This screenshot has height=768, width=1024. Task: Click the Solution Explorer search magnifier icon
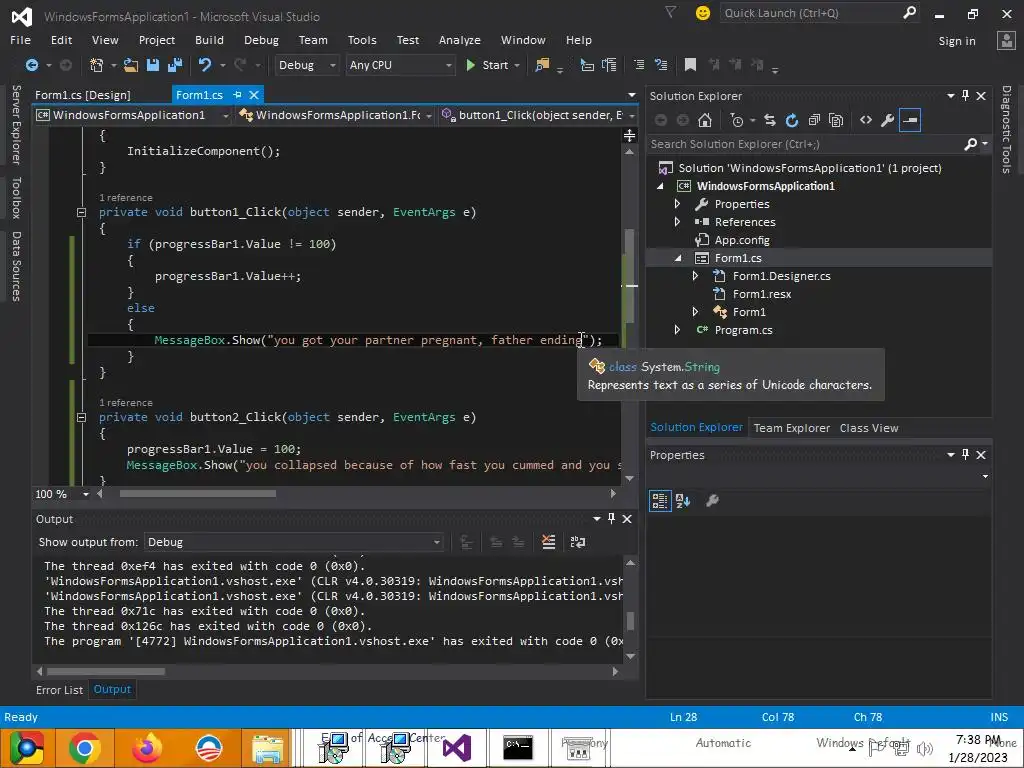click(970, 144)
